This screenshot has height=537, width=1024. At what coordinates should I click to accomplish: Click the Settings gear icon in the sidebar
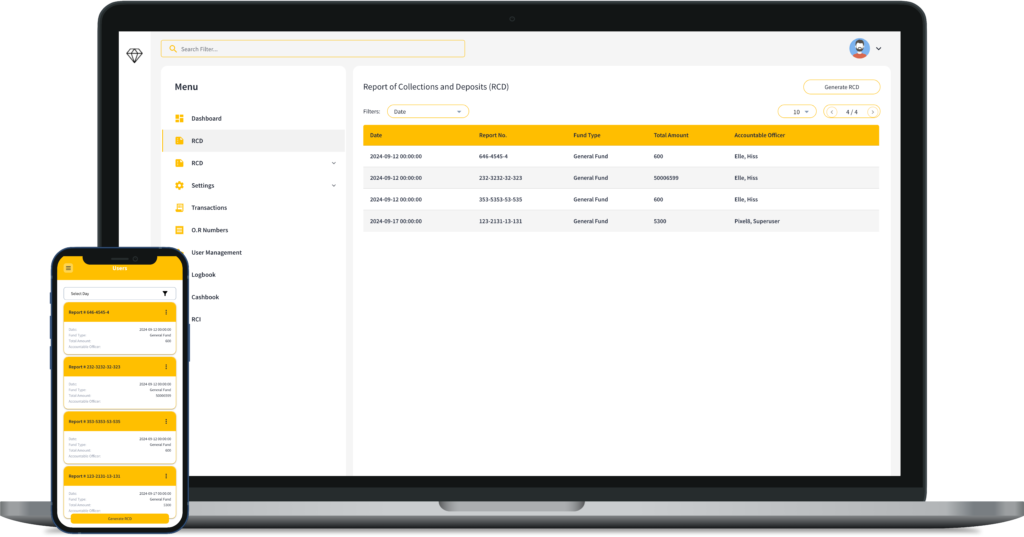pyautogui.click(x=180, y=186)
